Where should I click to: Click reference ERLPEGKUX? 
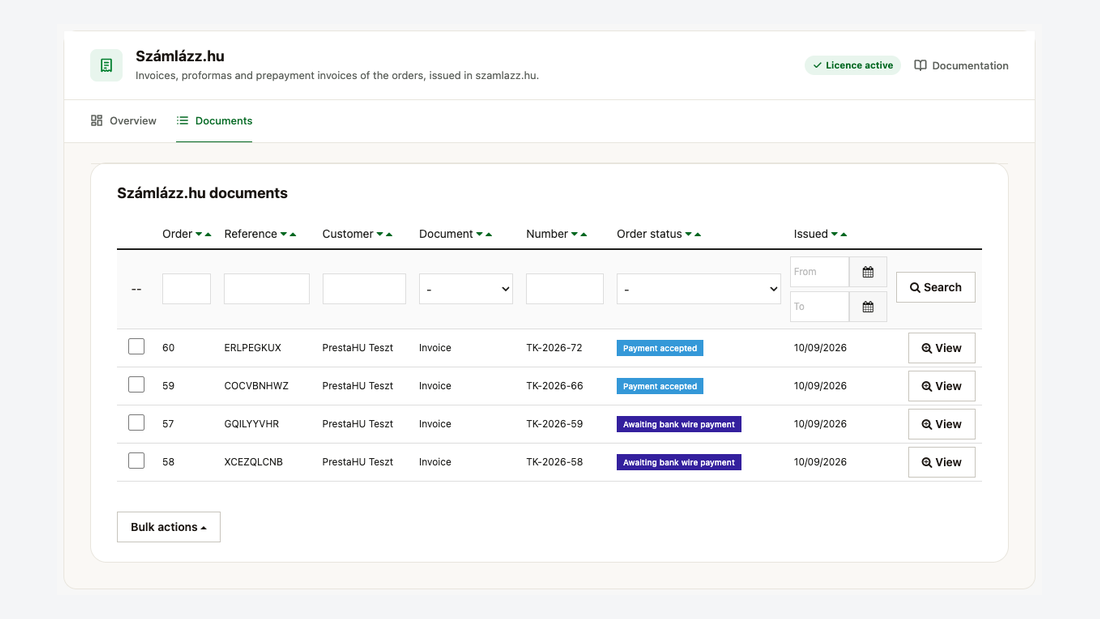[253, 348]
